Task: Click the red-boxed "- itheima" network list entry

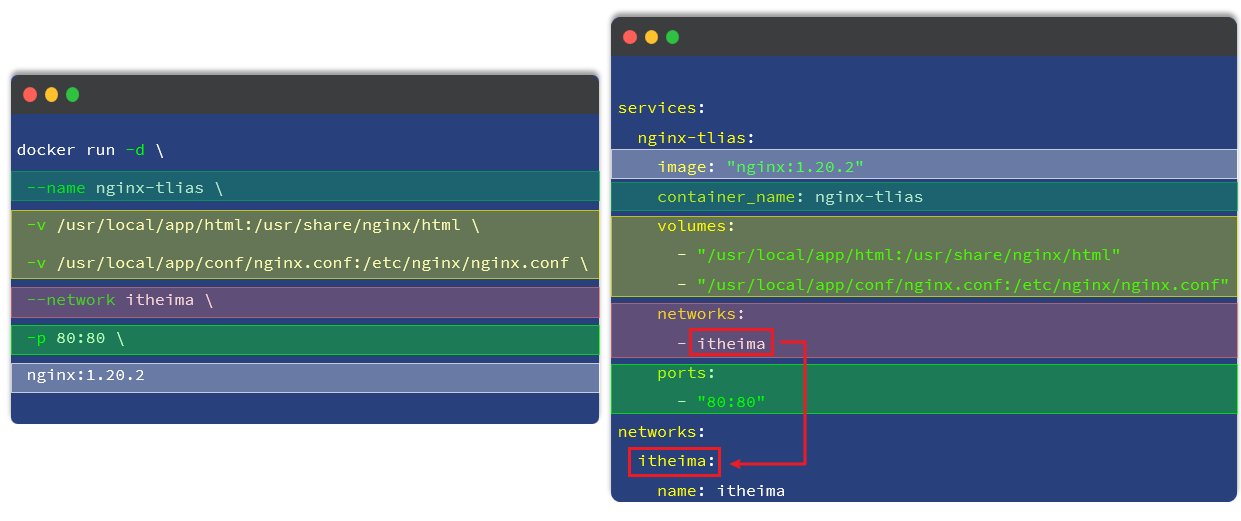Action: (x=731, y=344)
